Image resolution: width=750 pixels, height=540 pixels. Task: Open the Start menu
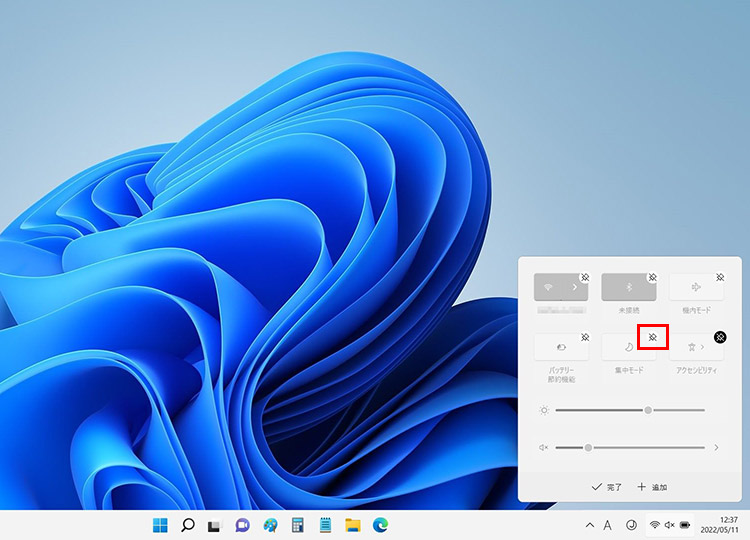click(x=160, y=525)
